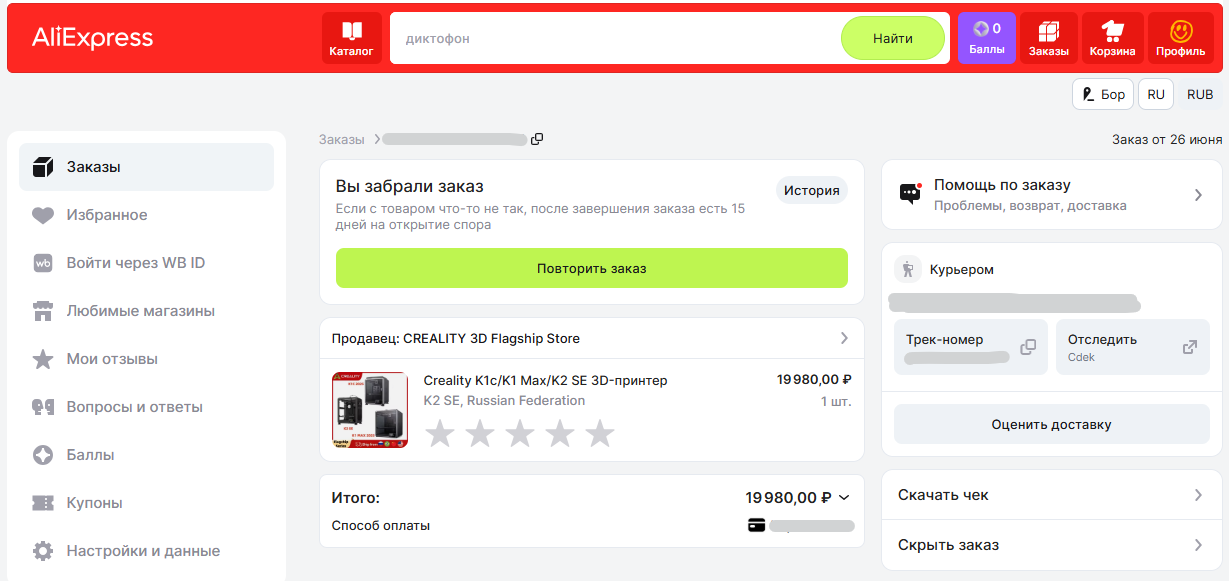This screenshot has height=581, width=1229.
Task: Click the Найти search button
Action: [x=893, y=38]
